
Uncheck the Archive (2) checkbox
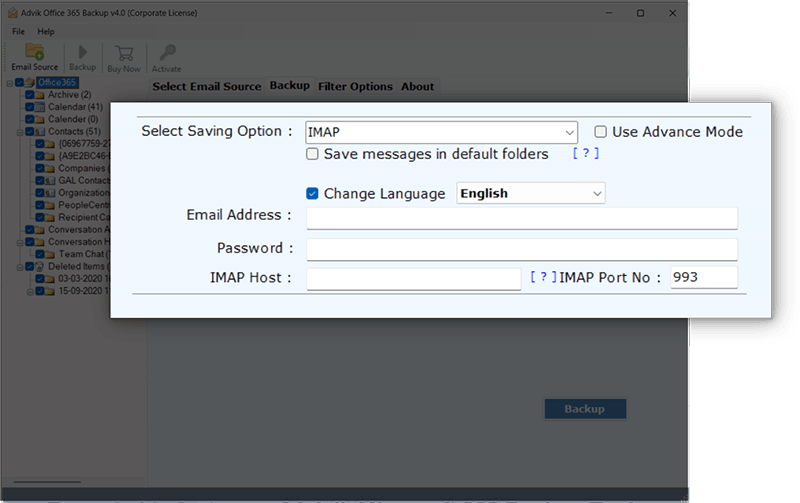click(30, 94)
